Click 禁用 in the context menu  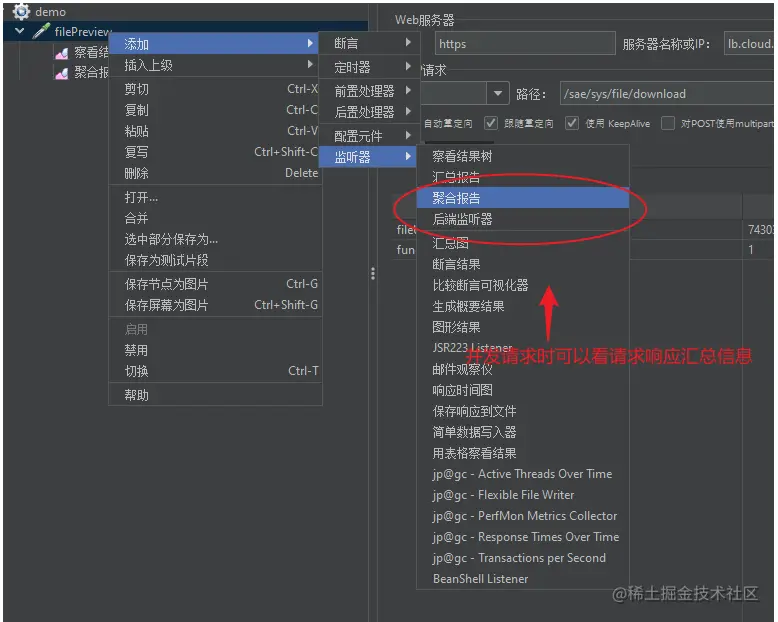click(215, 350)
